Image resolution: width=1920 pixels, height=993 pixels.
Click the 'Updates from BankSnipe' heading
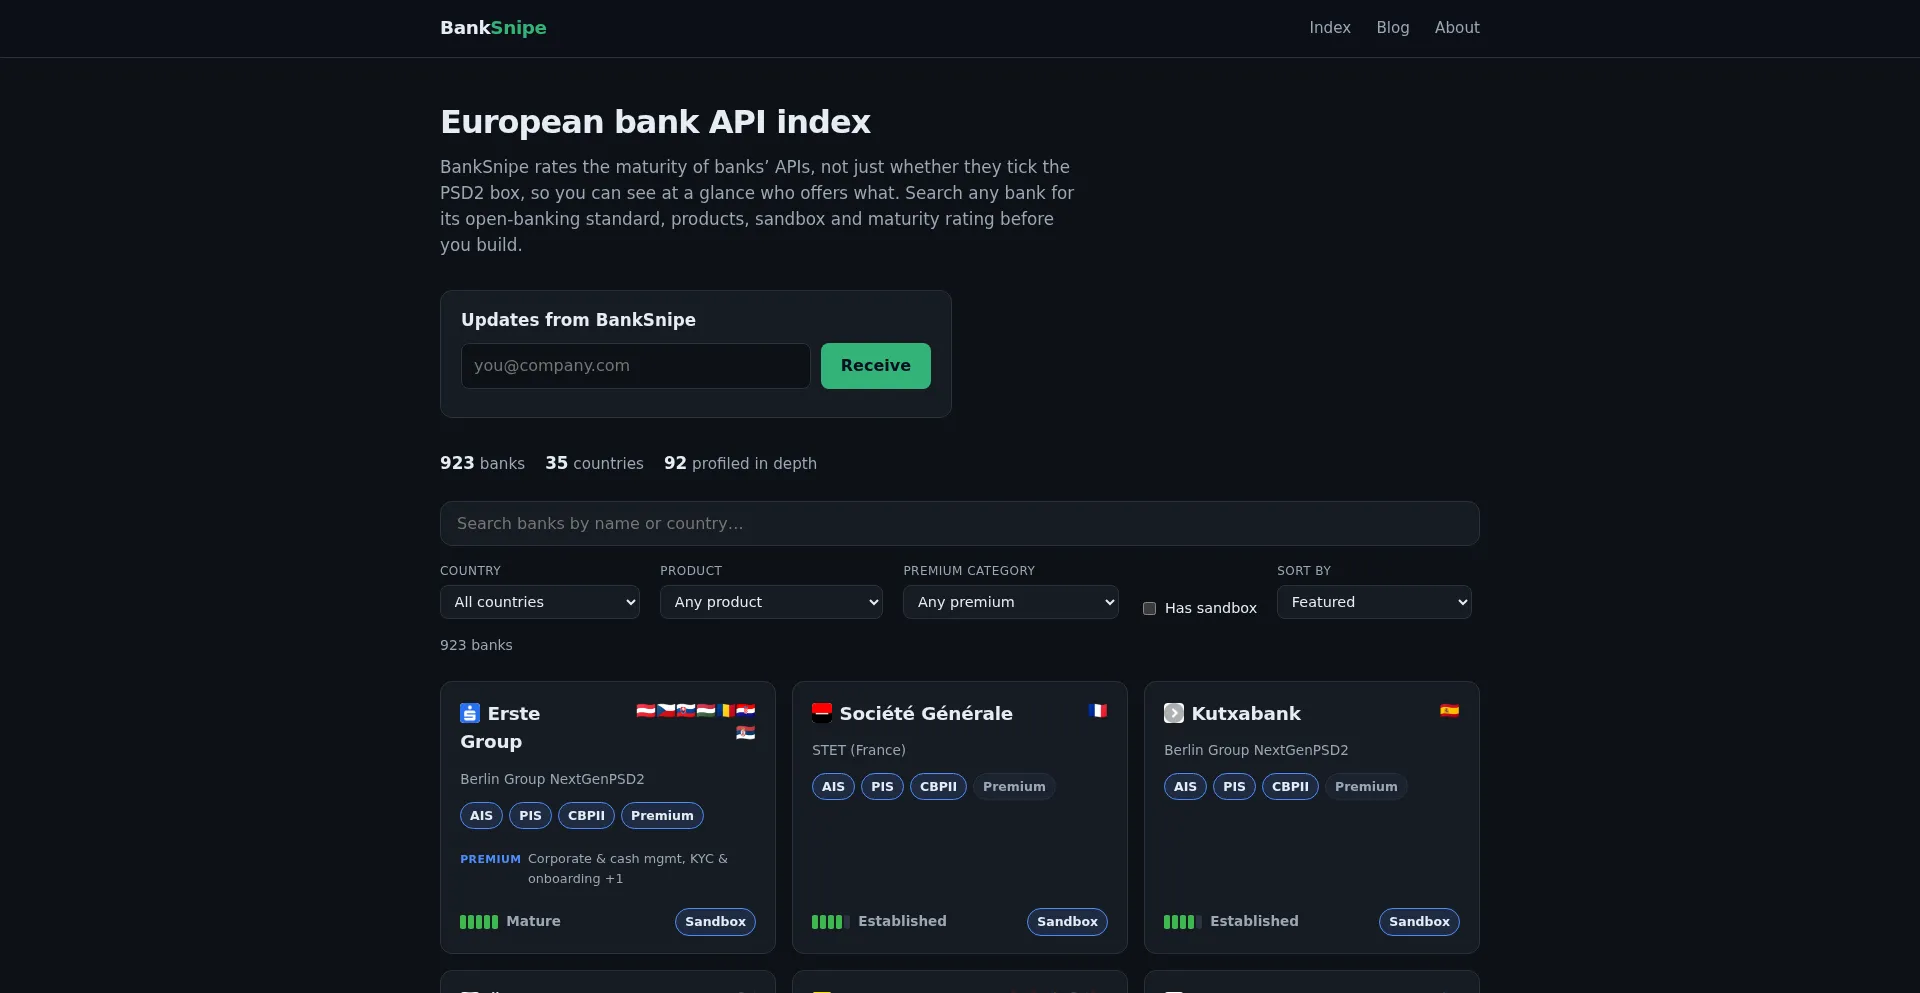click(x=578, y=320)
